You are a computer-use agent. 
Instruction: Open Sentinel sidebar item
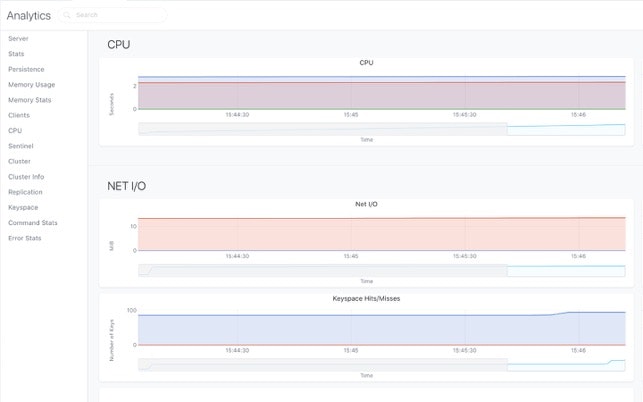click(21, 146)
